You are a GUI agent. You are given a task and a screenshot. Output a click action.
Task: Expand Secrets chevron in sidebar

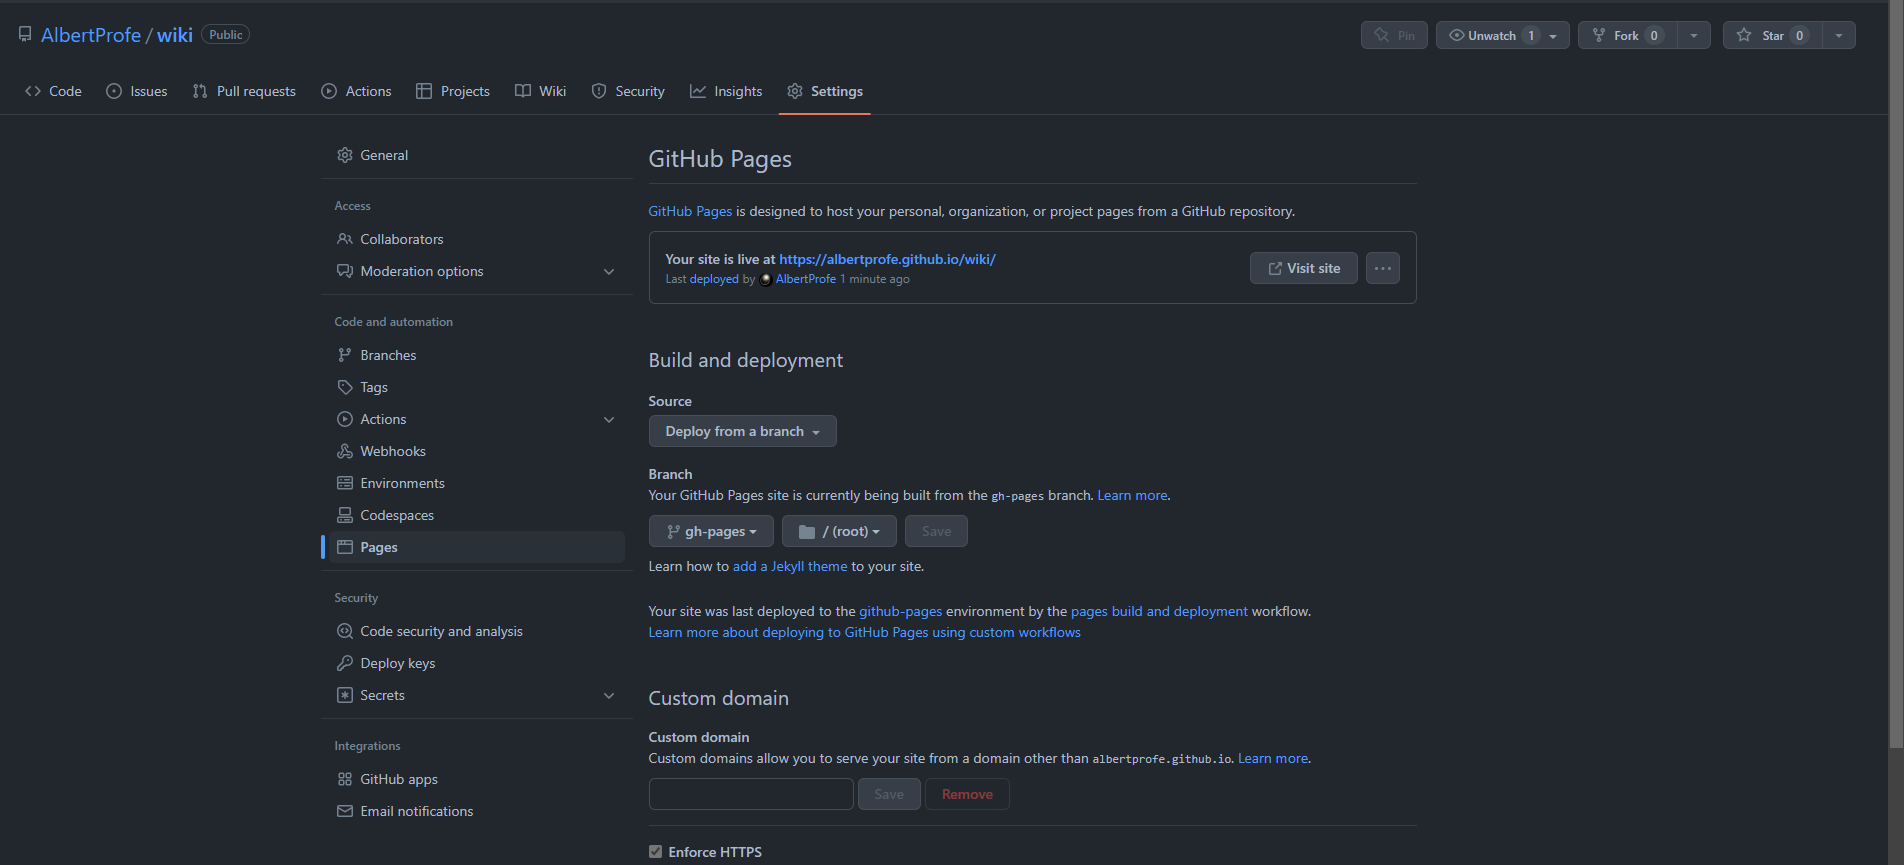[x=609, y=695]
